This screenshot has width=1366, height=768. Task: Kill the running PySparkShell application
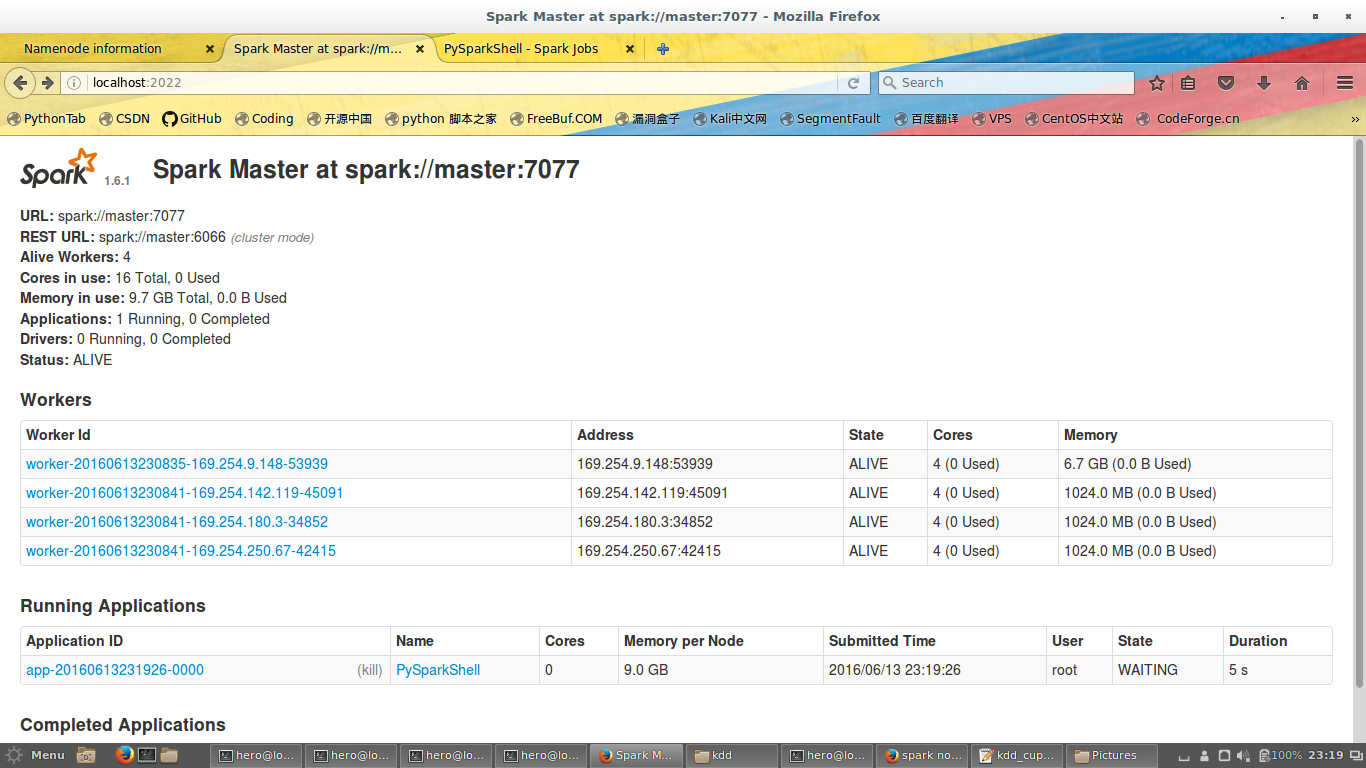click(x=370, y=670)
